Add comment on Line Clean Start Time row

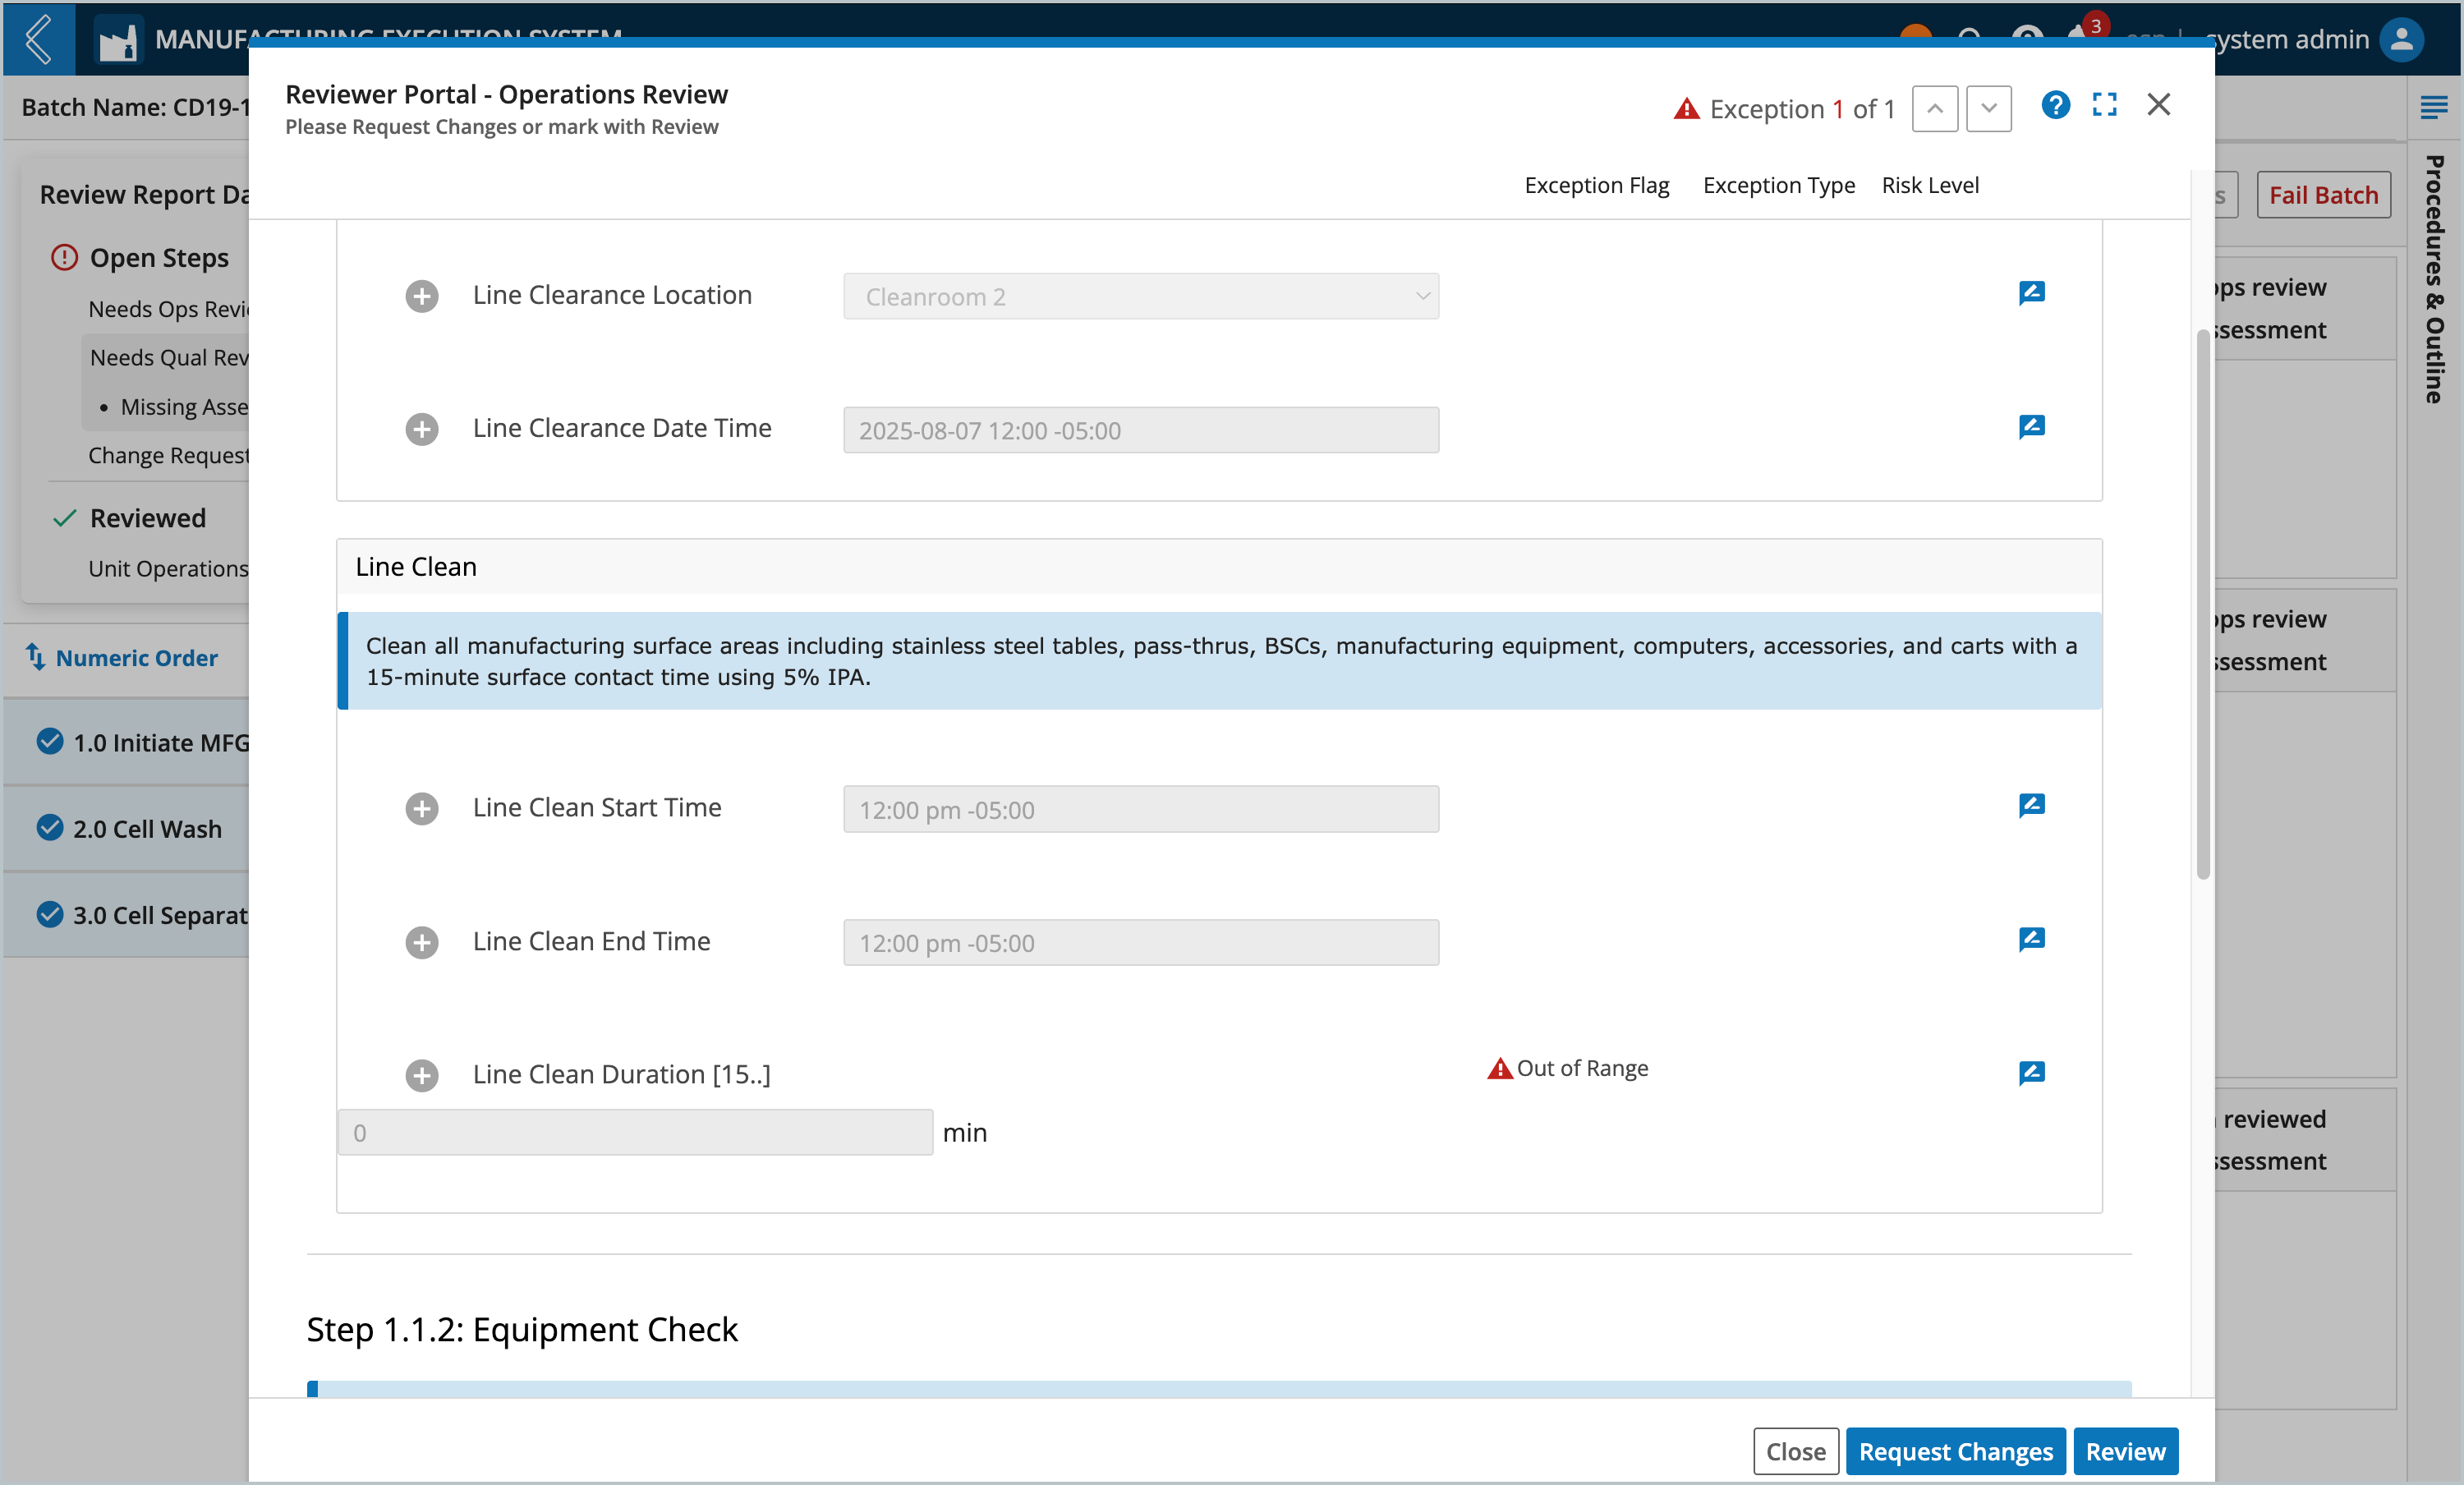2032,806
